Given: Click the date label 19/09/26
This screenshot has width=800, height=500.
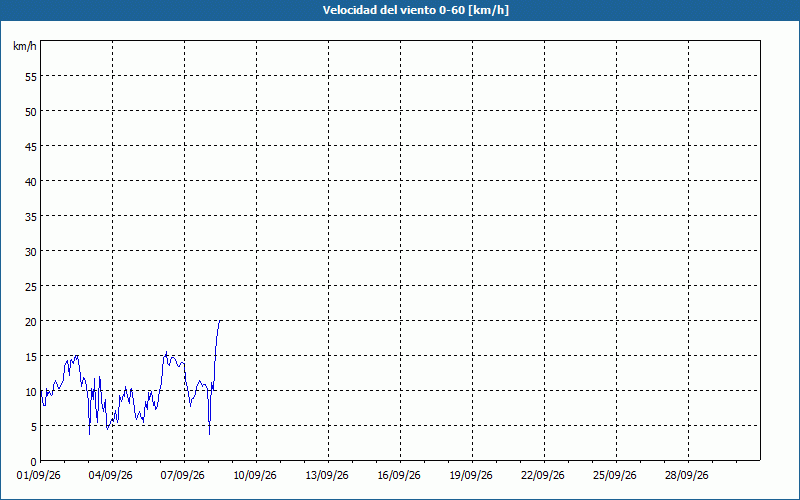Looking at the screenshot, I should coord(471,476).
